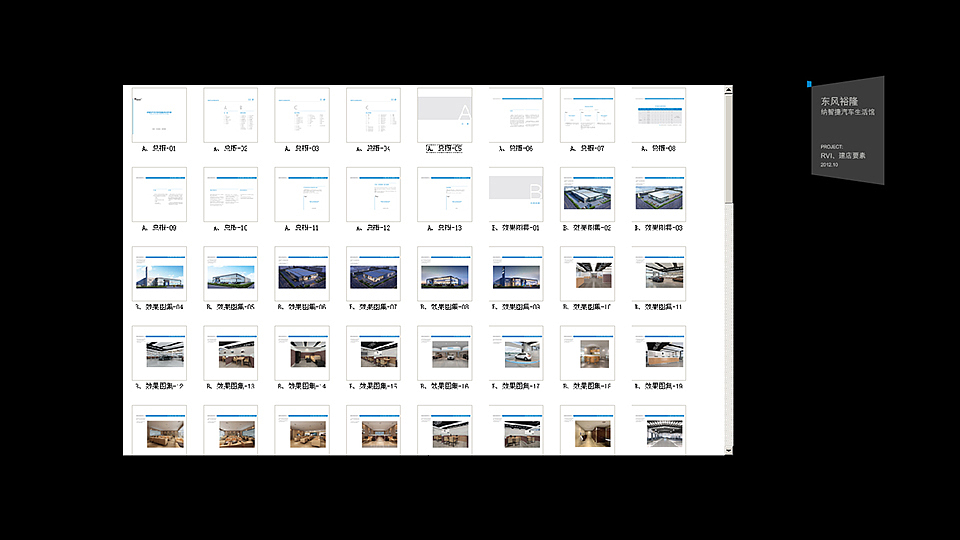This screenshot has width=960, height=540.
Task: Select thumbnail B. 效果图集-14
Action: (302, 353)
